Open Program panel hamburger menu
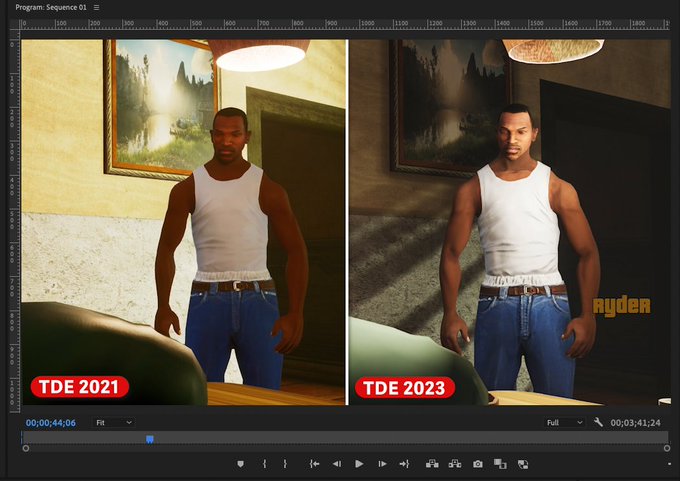Viewport: 680px width, 481px height. tap(96, 7)
